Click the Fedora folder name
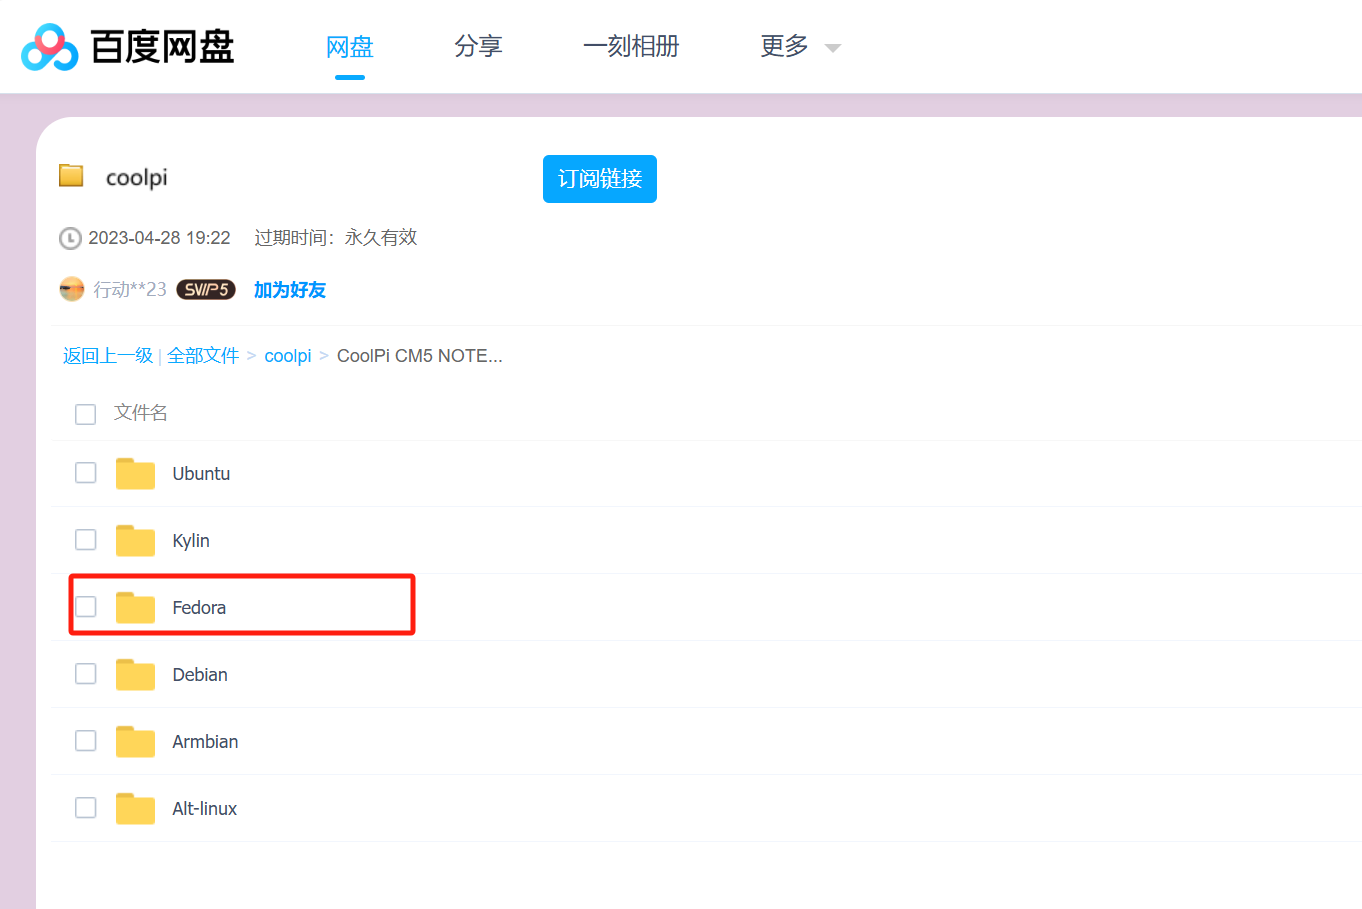 199,608
